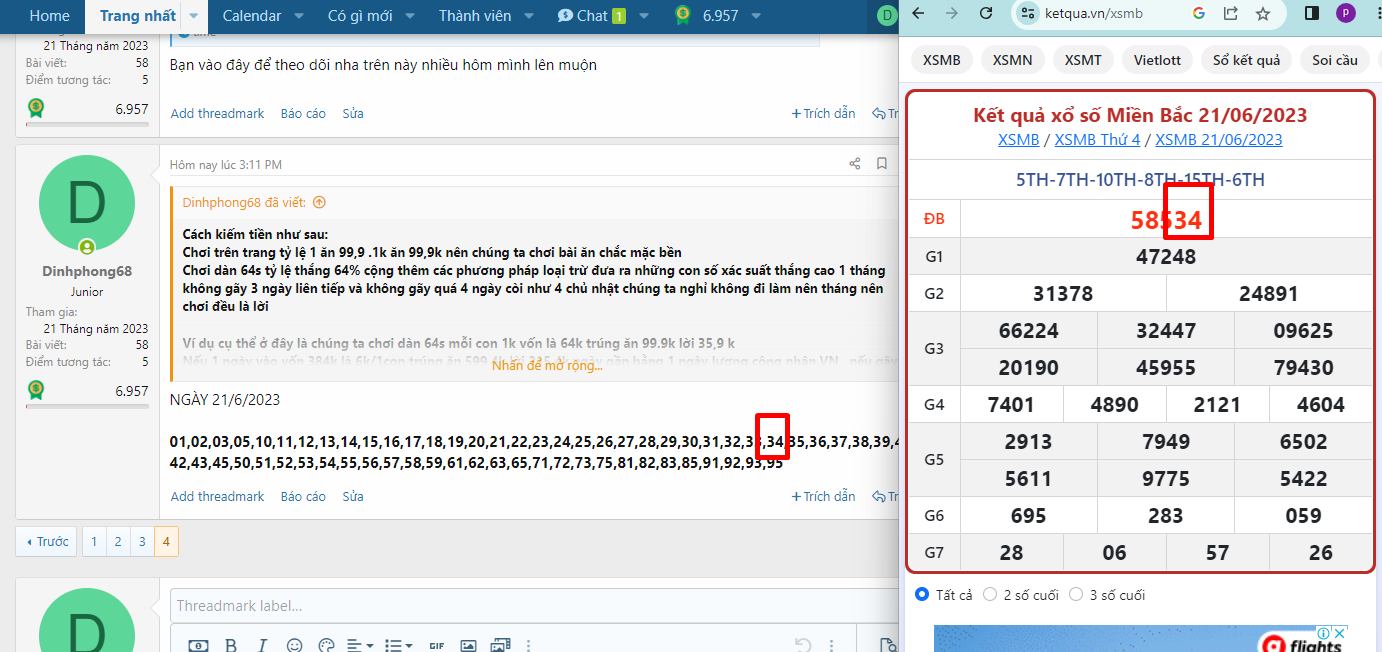Go to page 3 of the thread
The width and height of the screenshot is (1382, 652).
(142, 541)
